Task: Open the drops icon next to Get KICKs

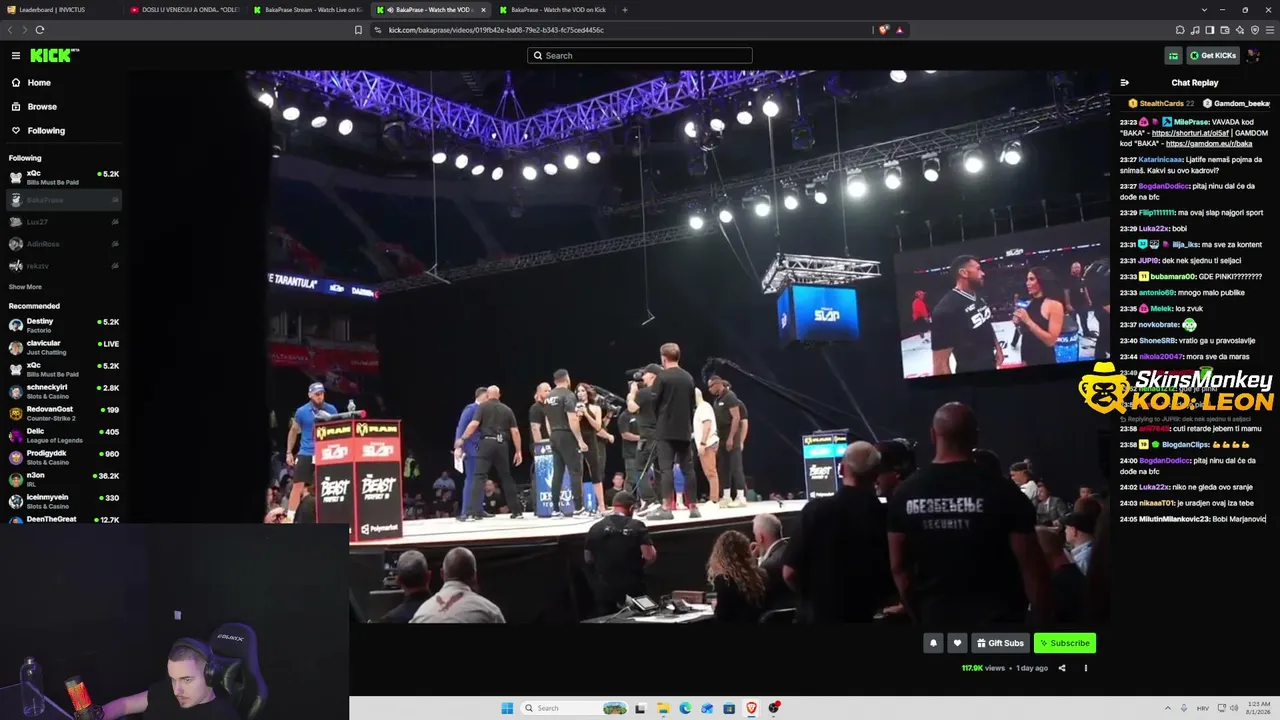Action: 1173,56
